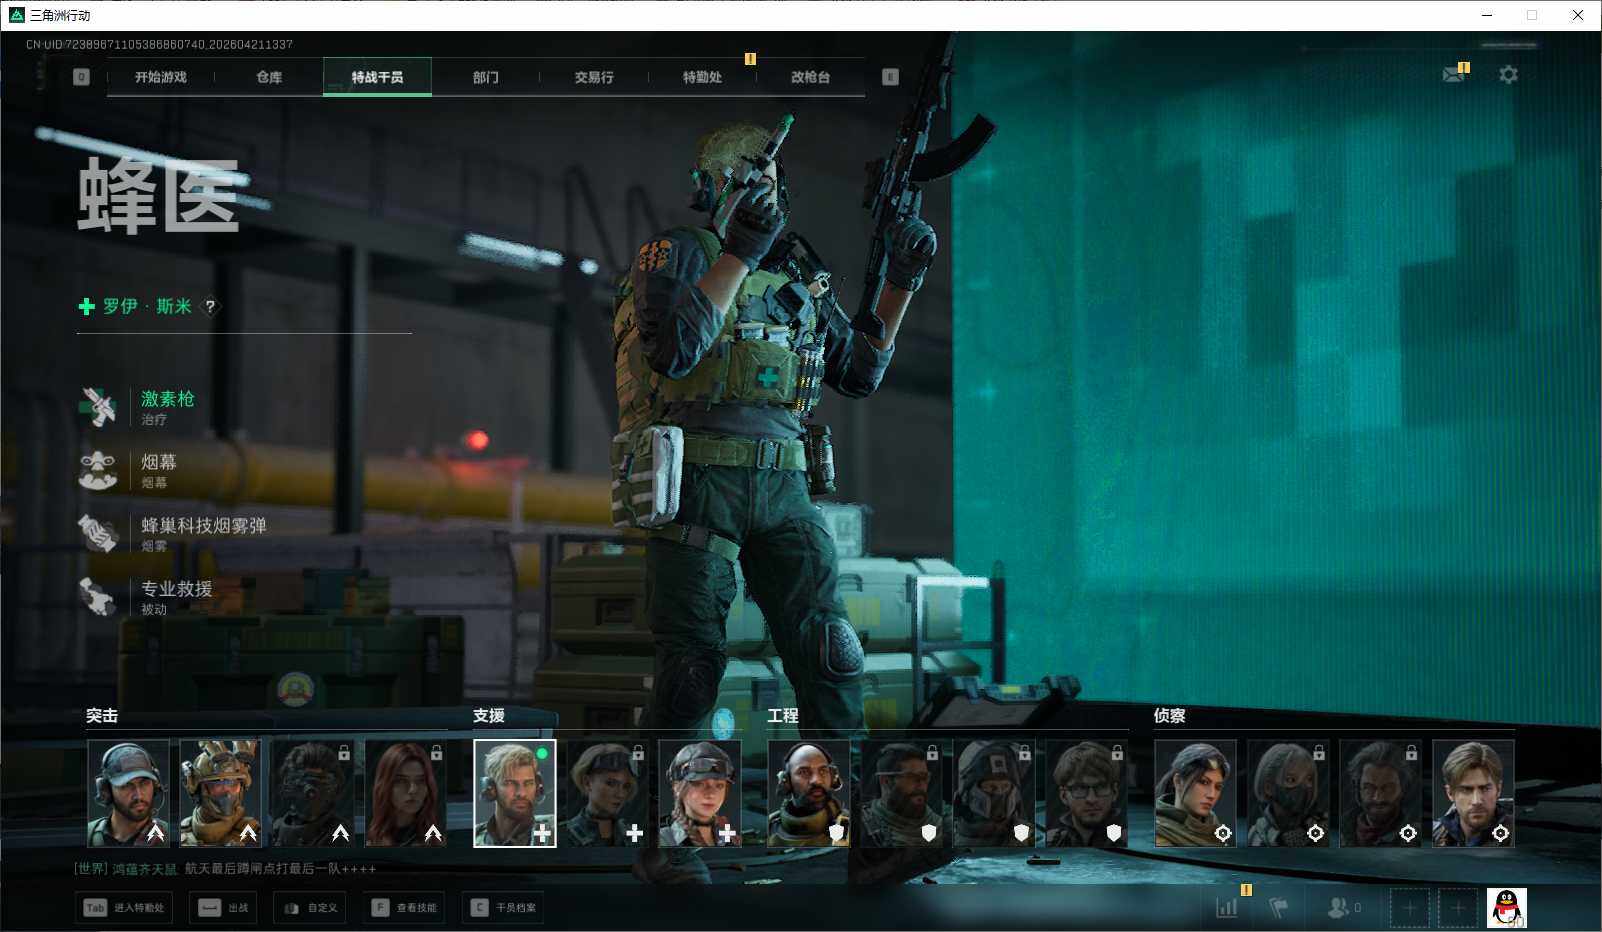Screen dimensions: 1602x932
Task: Click the 支援 class heading
Action: 489,716
